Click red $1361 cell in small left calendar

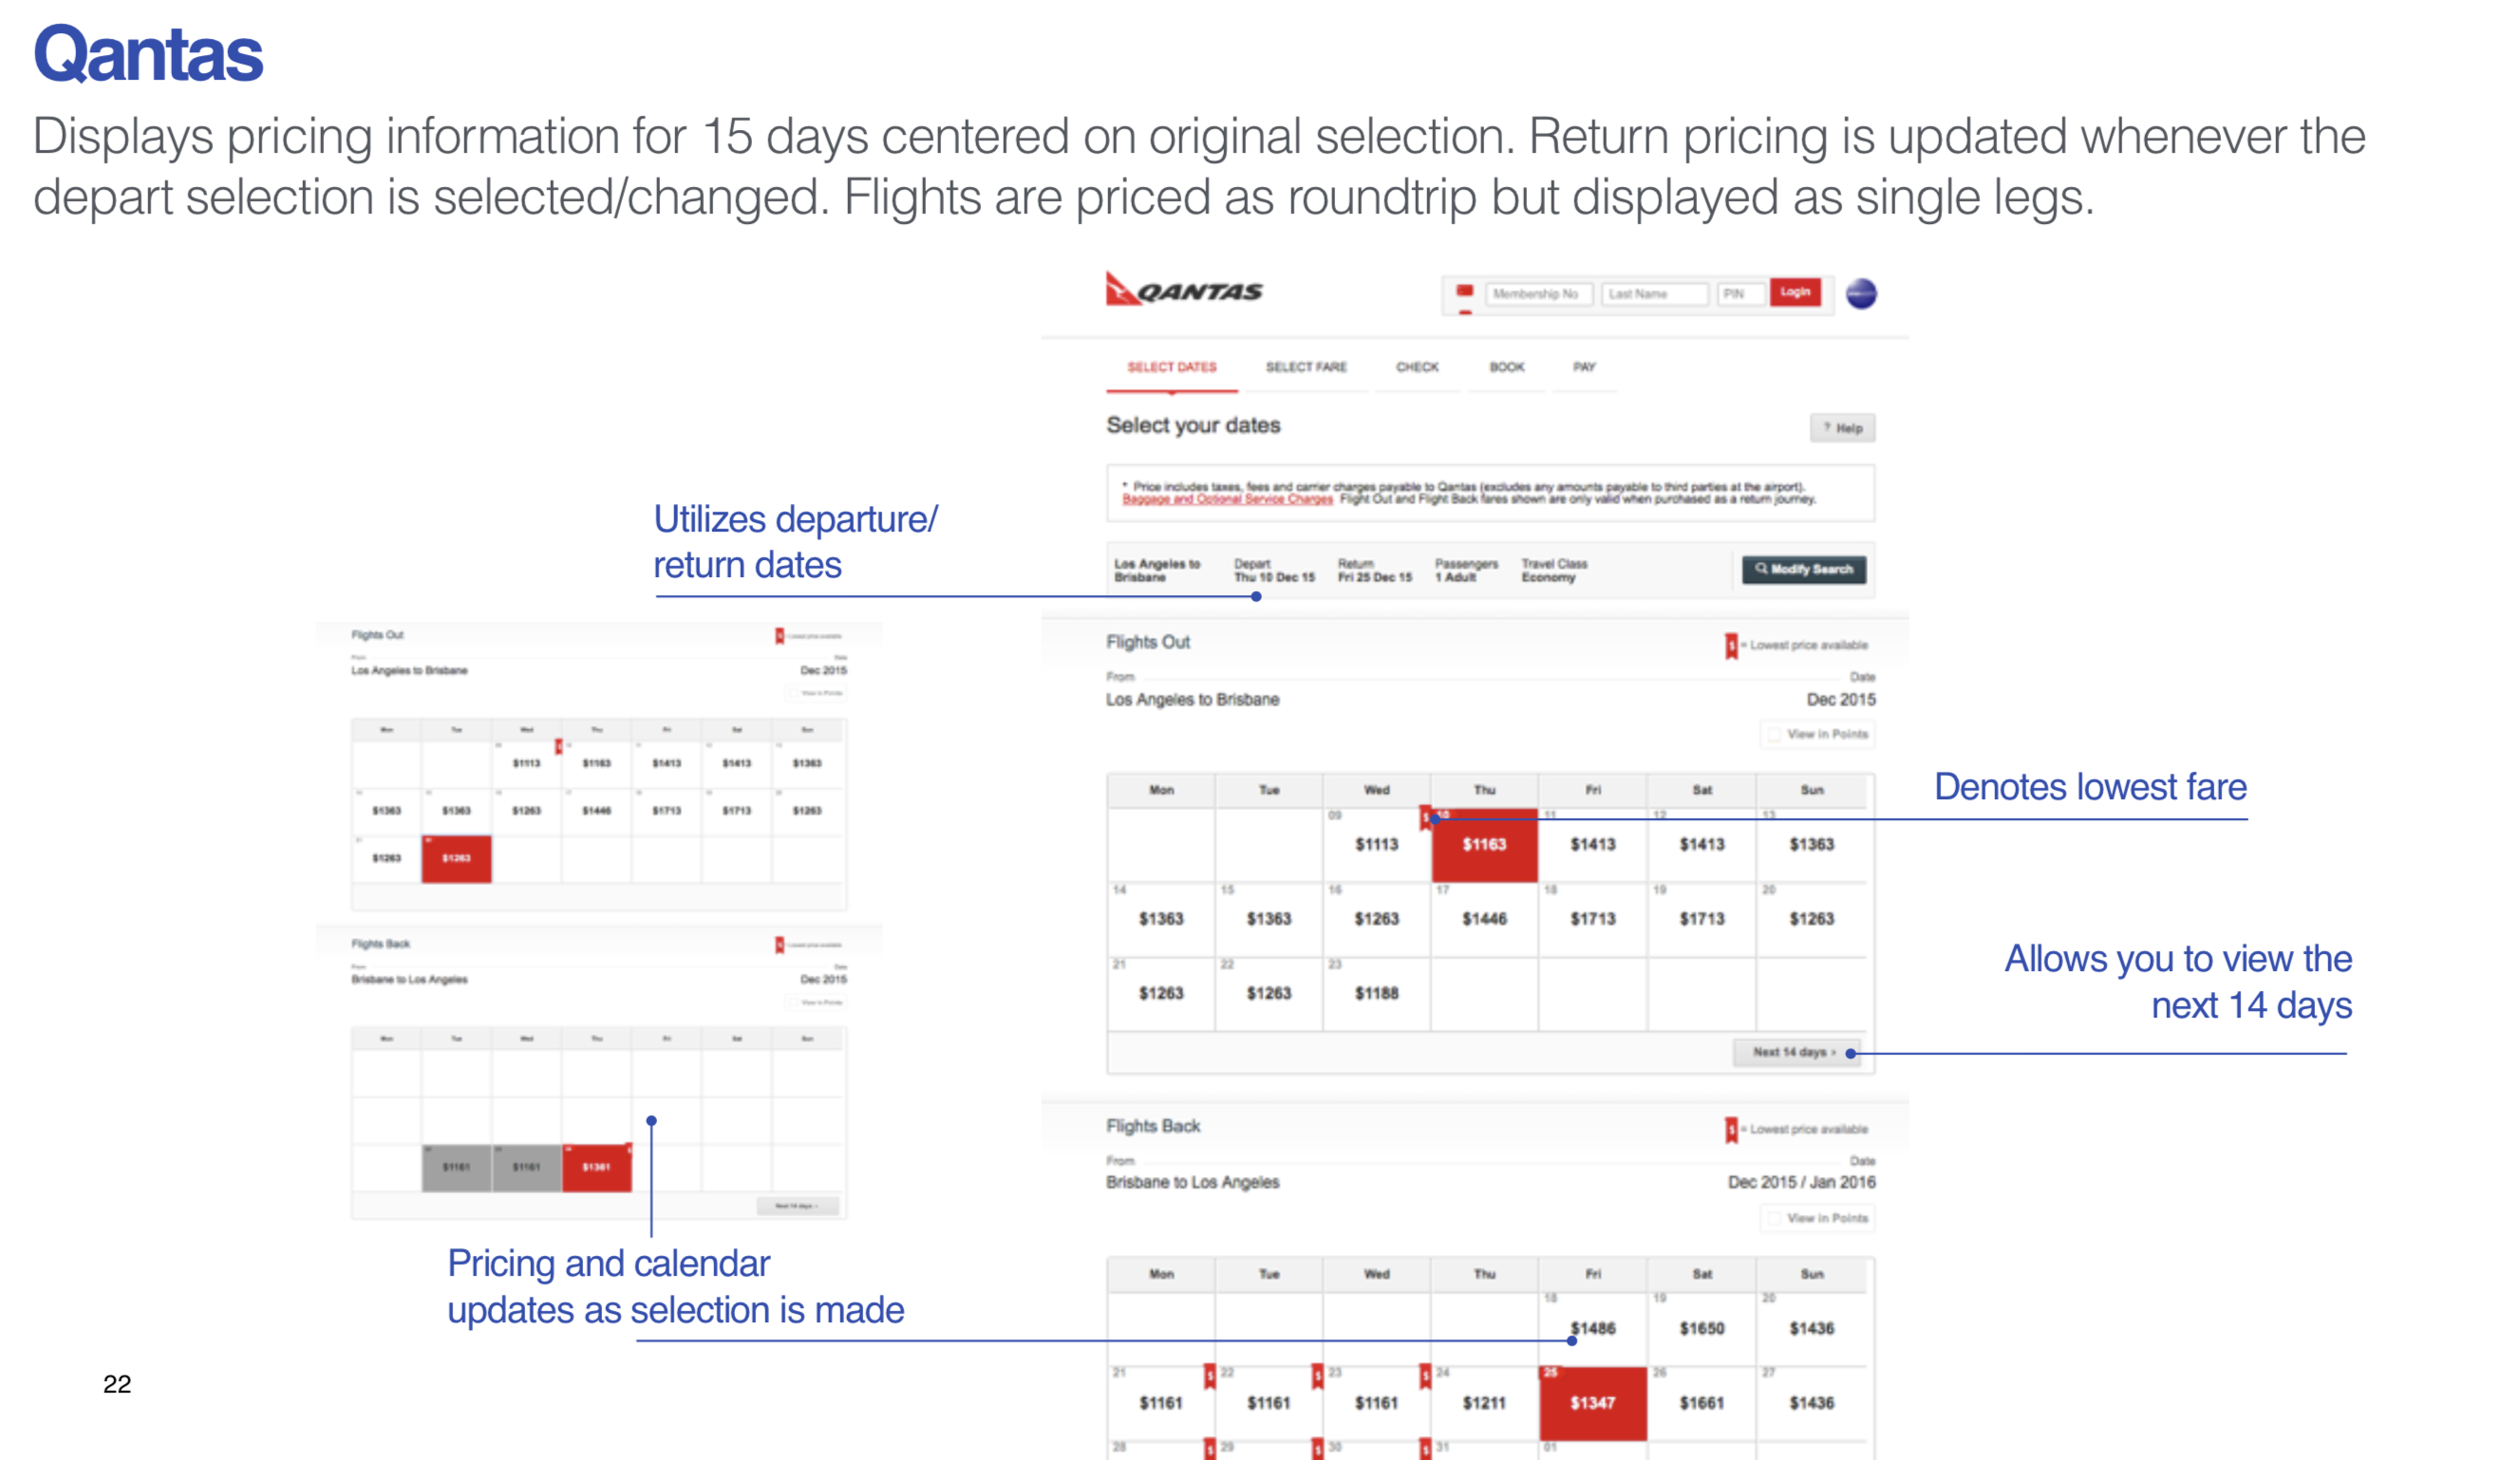[x=596, y=1168]
